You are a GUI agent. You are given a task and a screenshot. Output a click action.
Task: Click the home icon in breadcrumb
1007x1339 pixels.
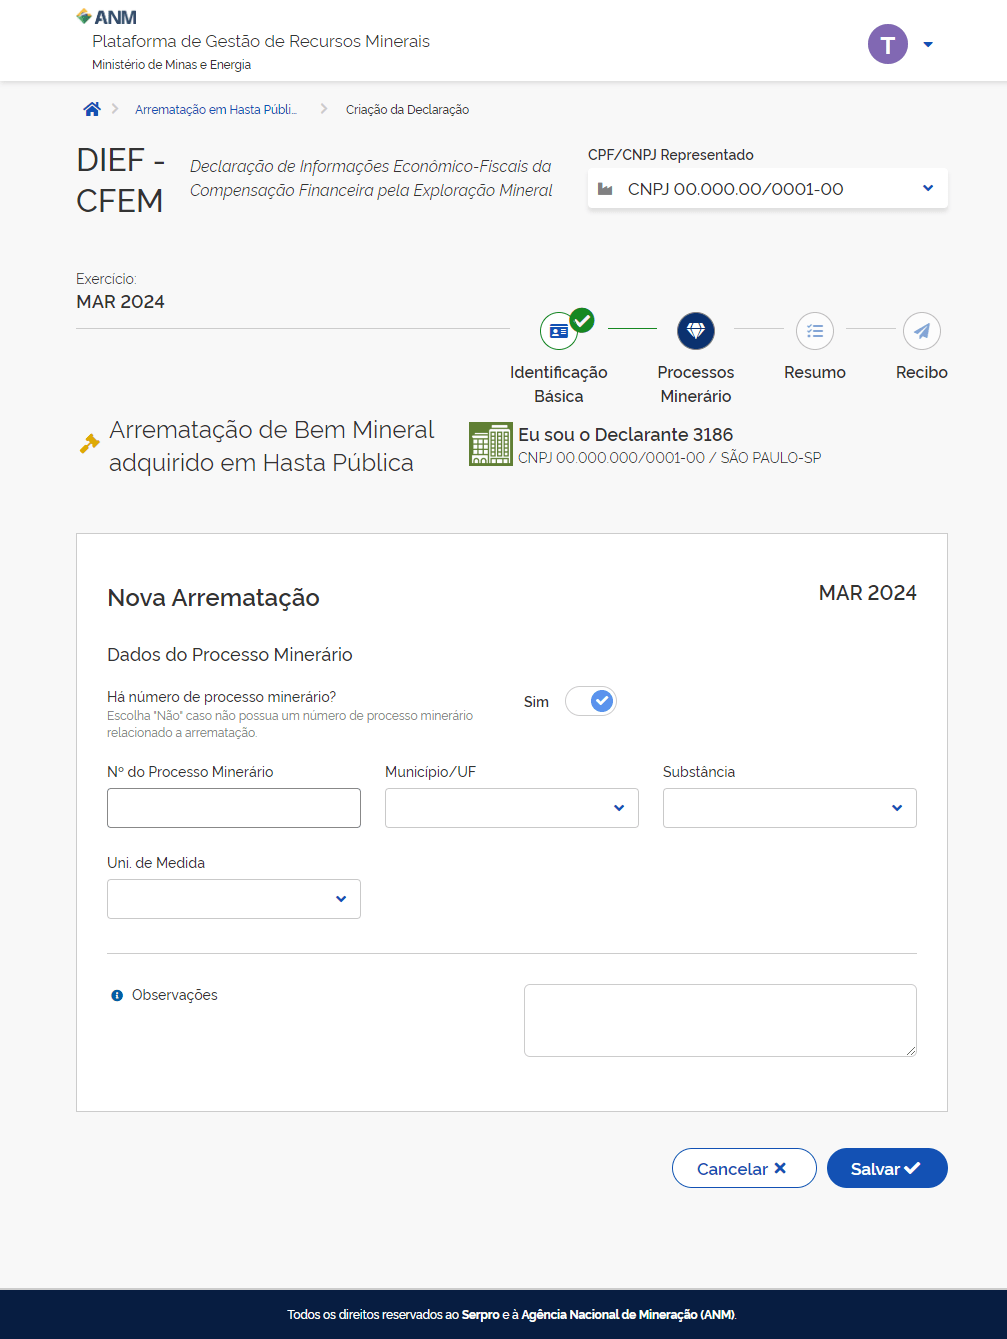92,109
